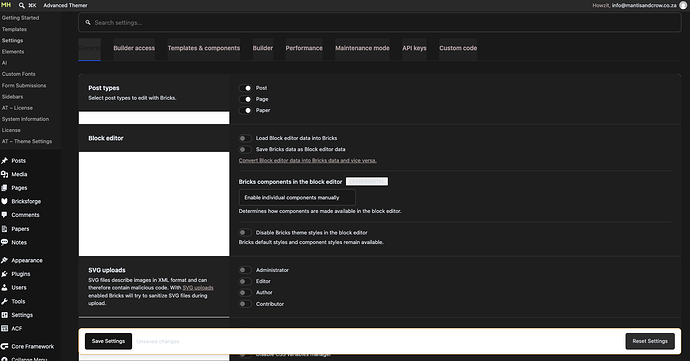Open AT – Theme Settings submenu item

[27, 142]
